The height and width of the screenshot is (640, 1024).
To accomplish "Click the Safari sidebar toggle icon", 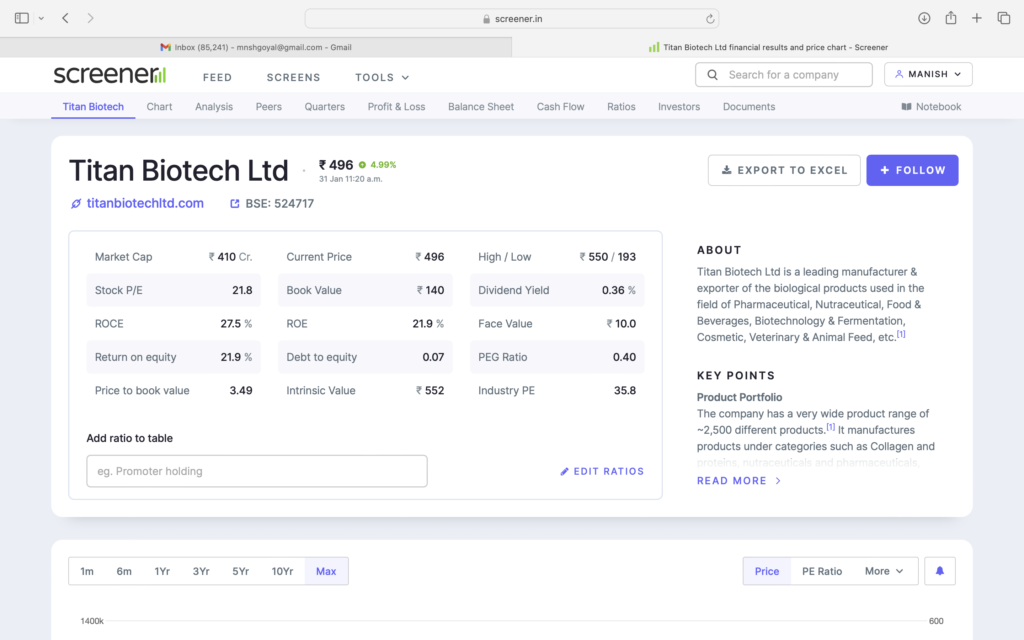I will pyautogui.click(x=22, y=18).
